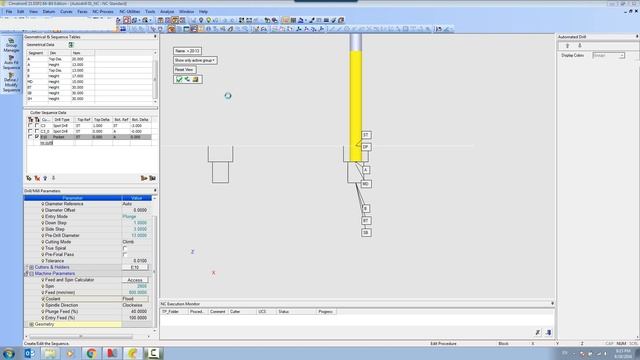Click the Name field in the viewport
The image size is (640, 360).
pos(187,51)
